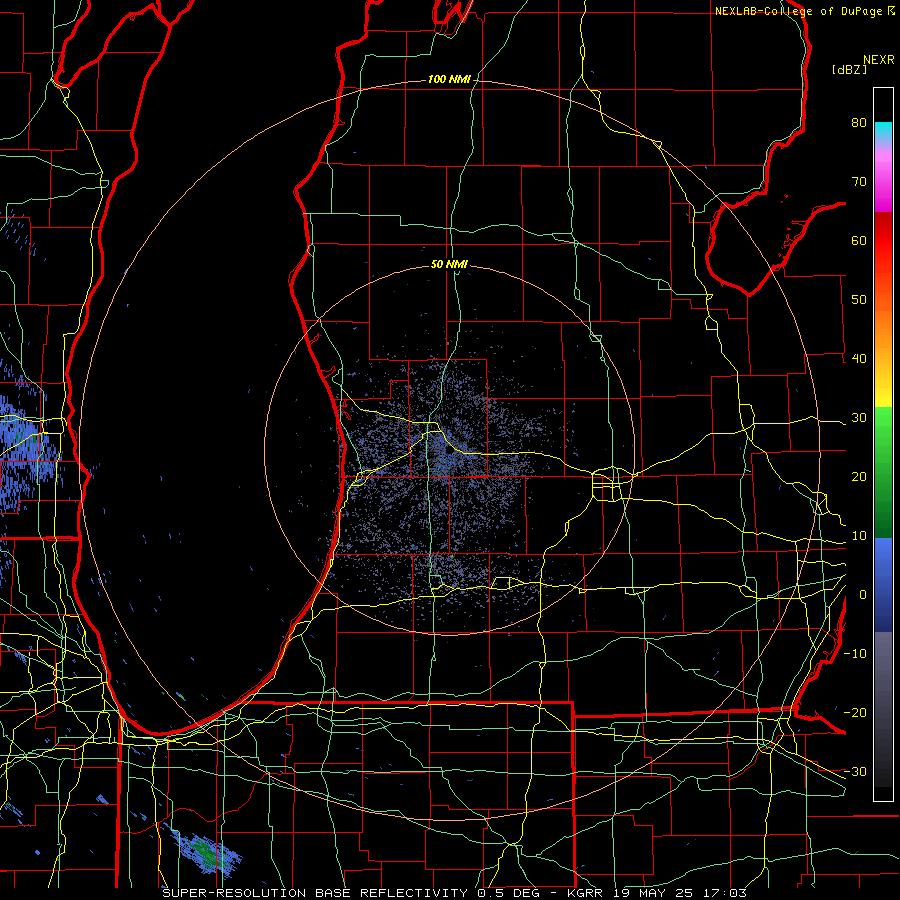
Task: Pick the bright green band just below 30 dBZ
Action: pyautogui.click(x=883, y=425)
